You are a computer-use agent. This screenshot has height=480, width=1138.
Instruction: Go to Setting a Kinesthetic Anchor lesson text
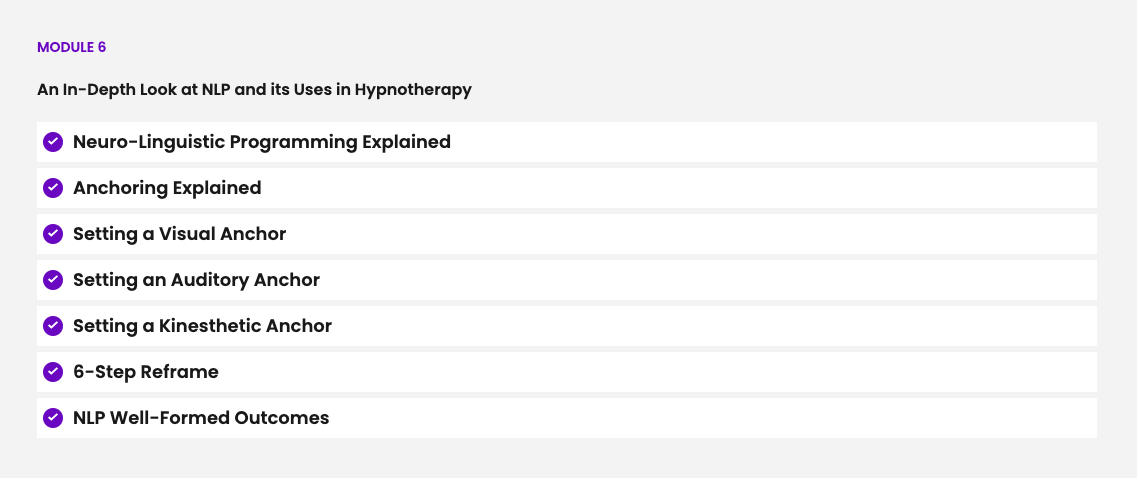point(202,326)
